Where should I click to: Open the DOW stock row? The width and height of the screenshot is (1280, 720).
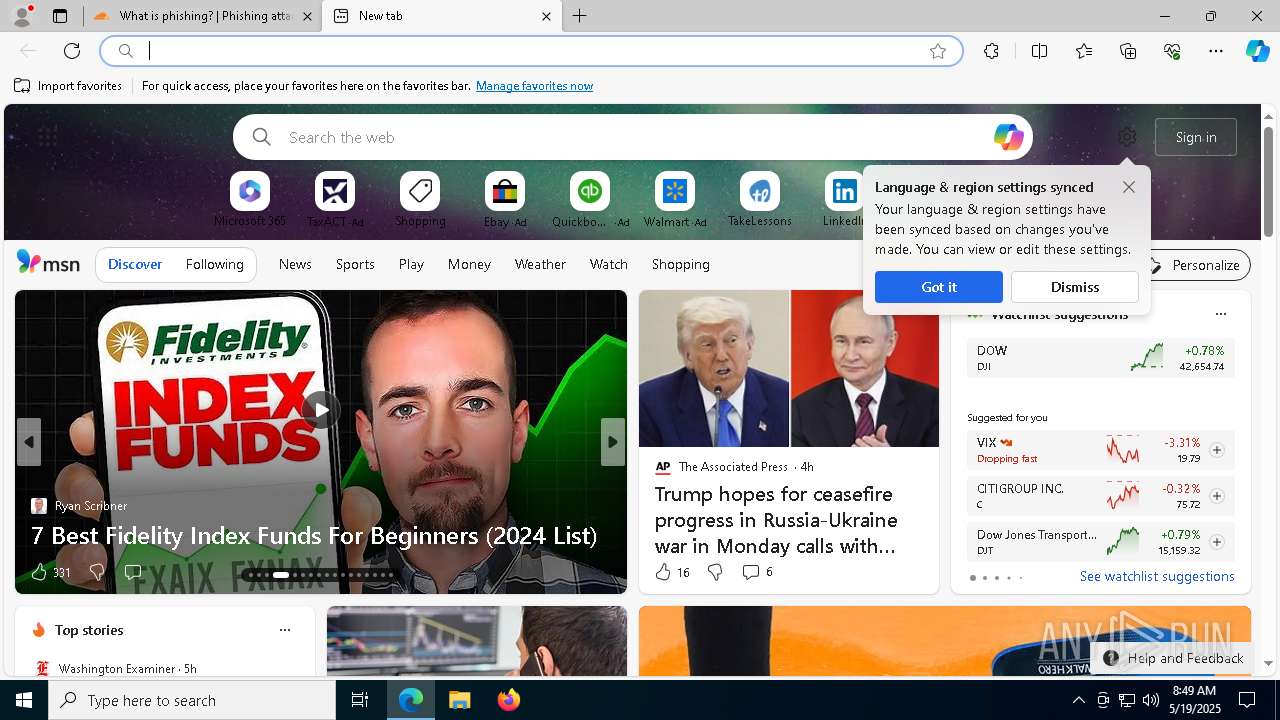point(1100,358)
